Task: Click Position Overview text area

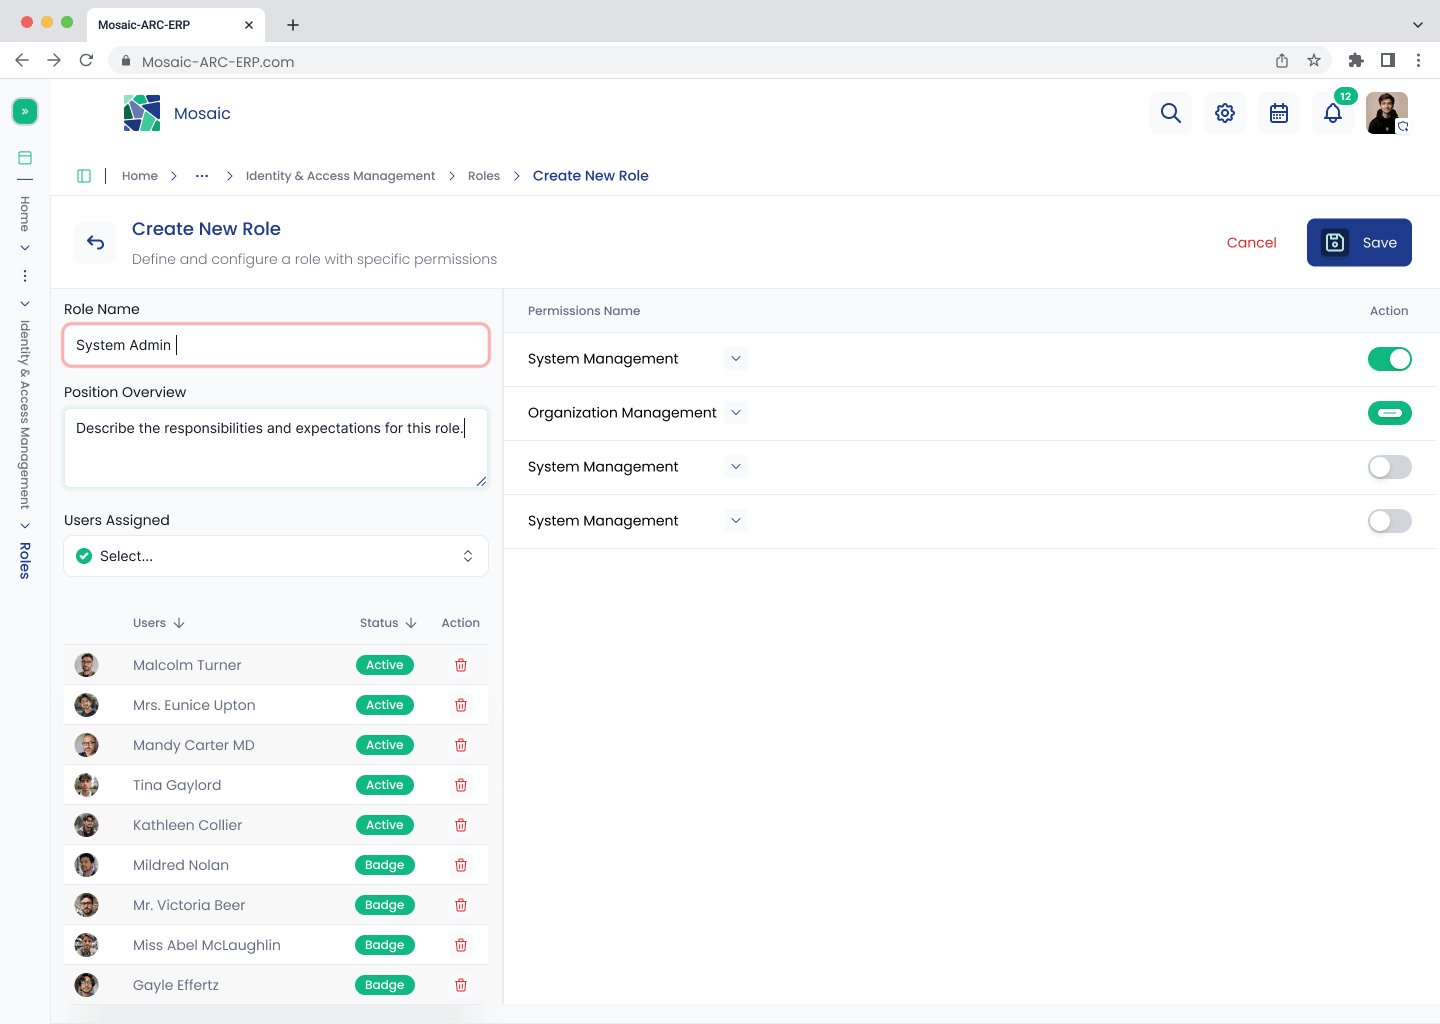Action: 276,448
